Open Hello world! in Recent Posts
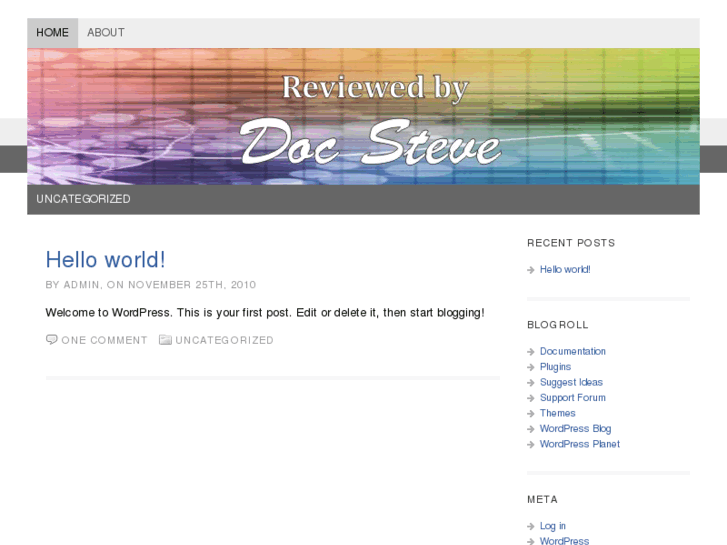The height and width of the screenshot is (545, 727). pos(565,269)
